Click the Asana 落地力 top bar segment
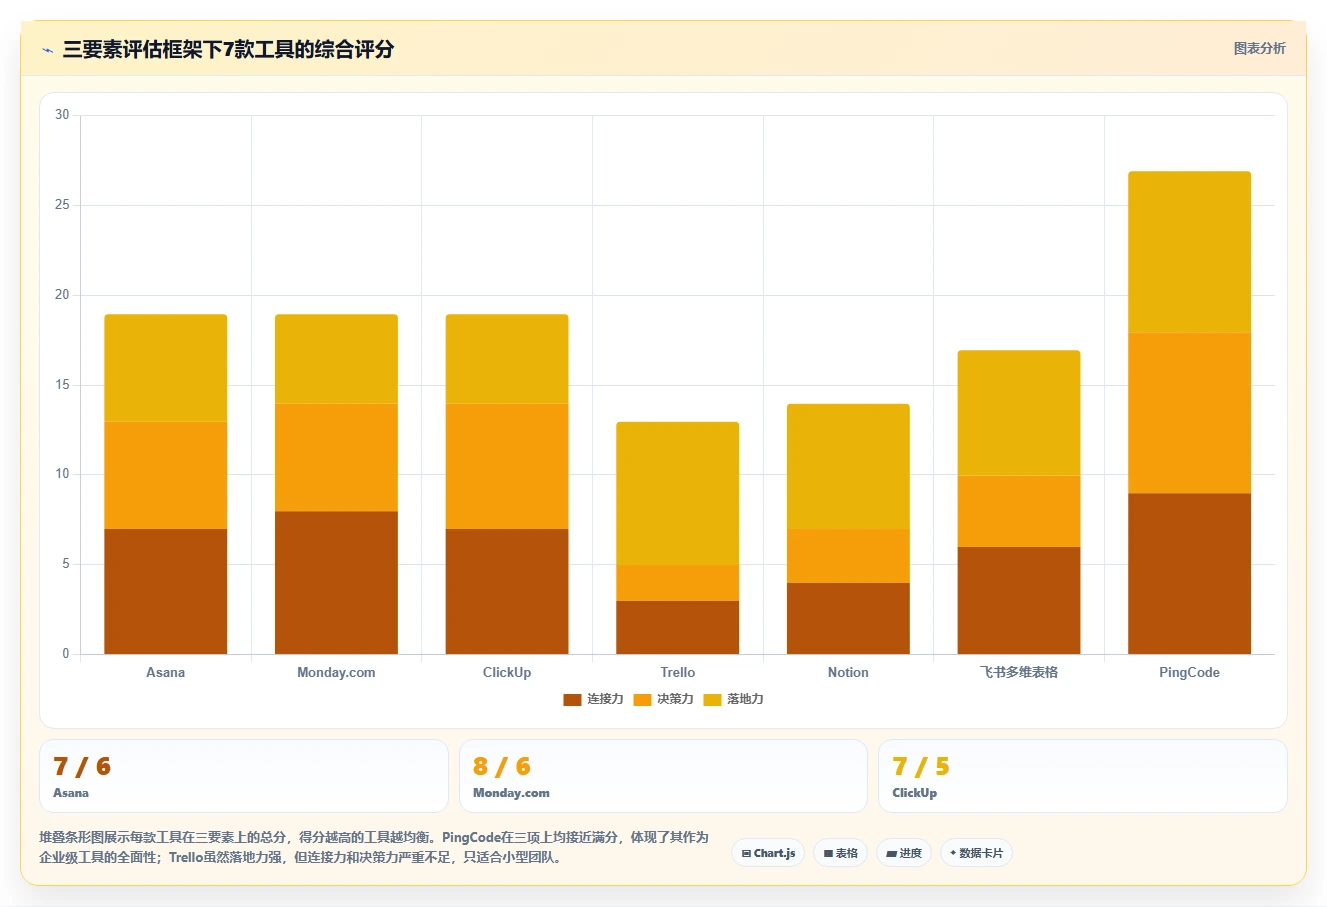The height and width of the screenshot is (907, 1327). click(x=165, y=368)
